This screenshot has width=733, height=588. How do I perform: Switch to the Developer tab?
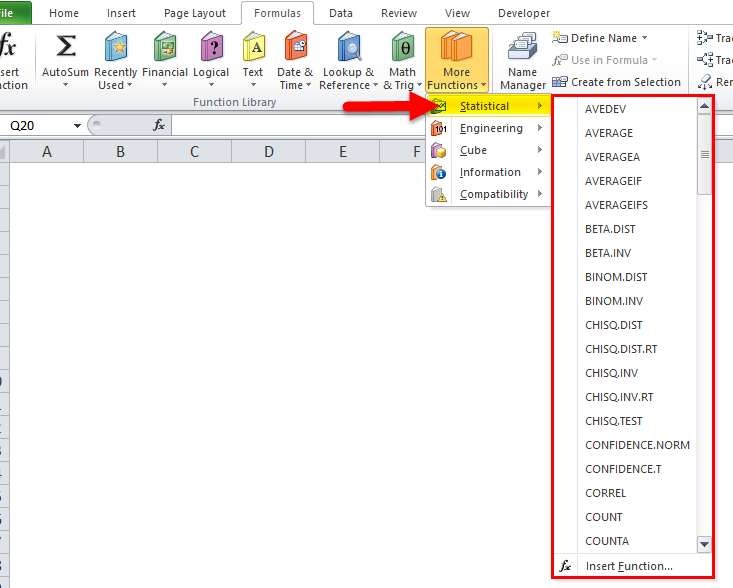524,13
